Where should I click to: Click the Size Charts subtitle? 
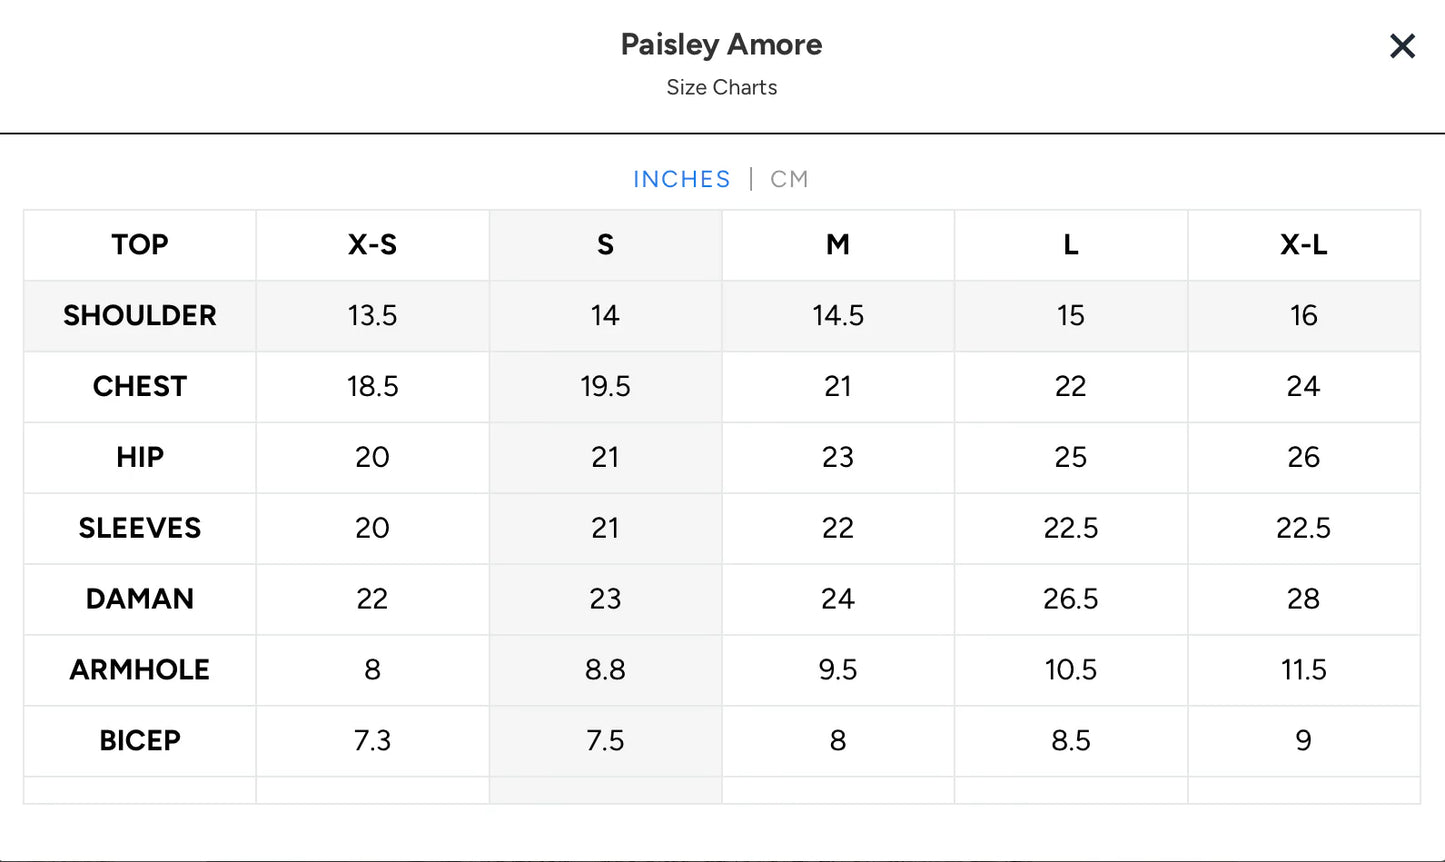click(722, 88)
